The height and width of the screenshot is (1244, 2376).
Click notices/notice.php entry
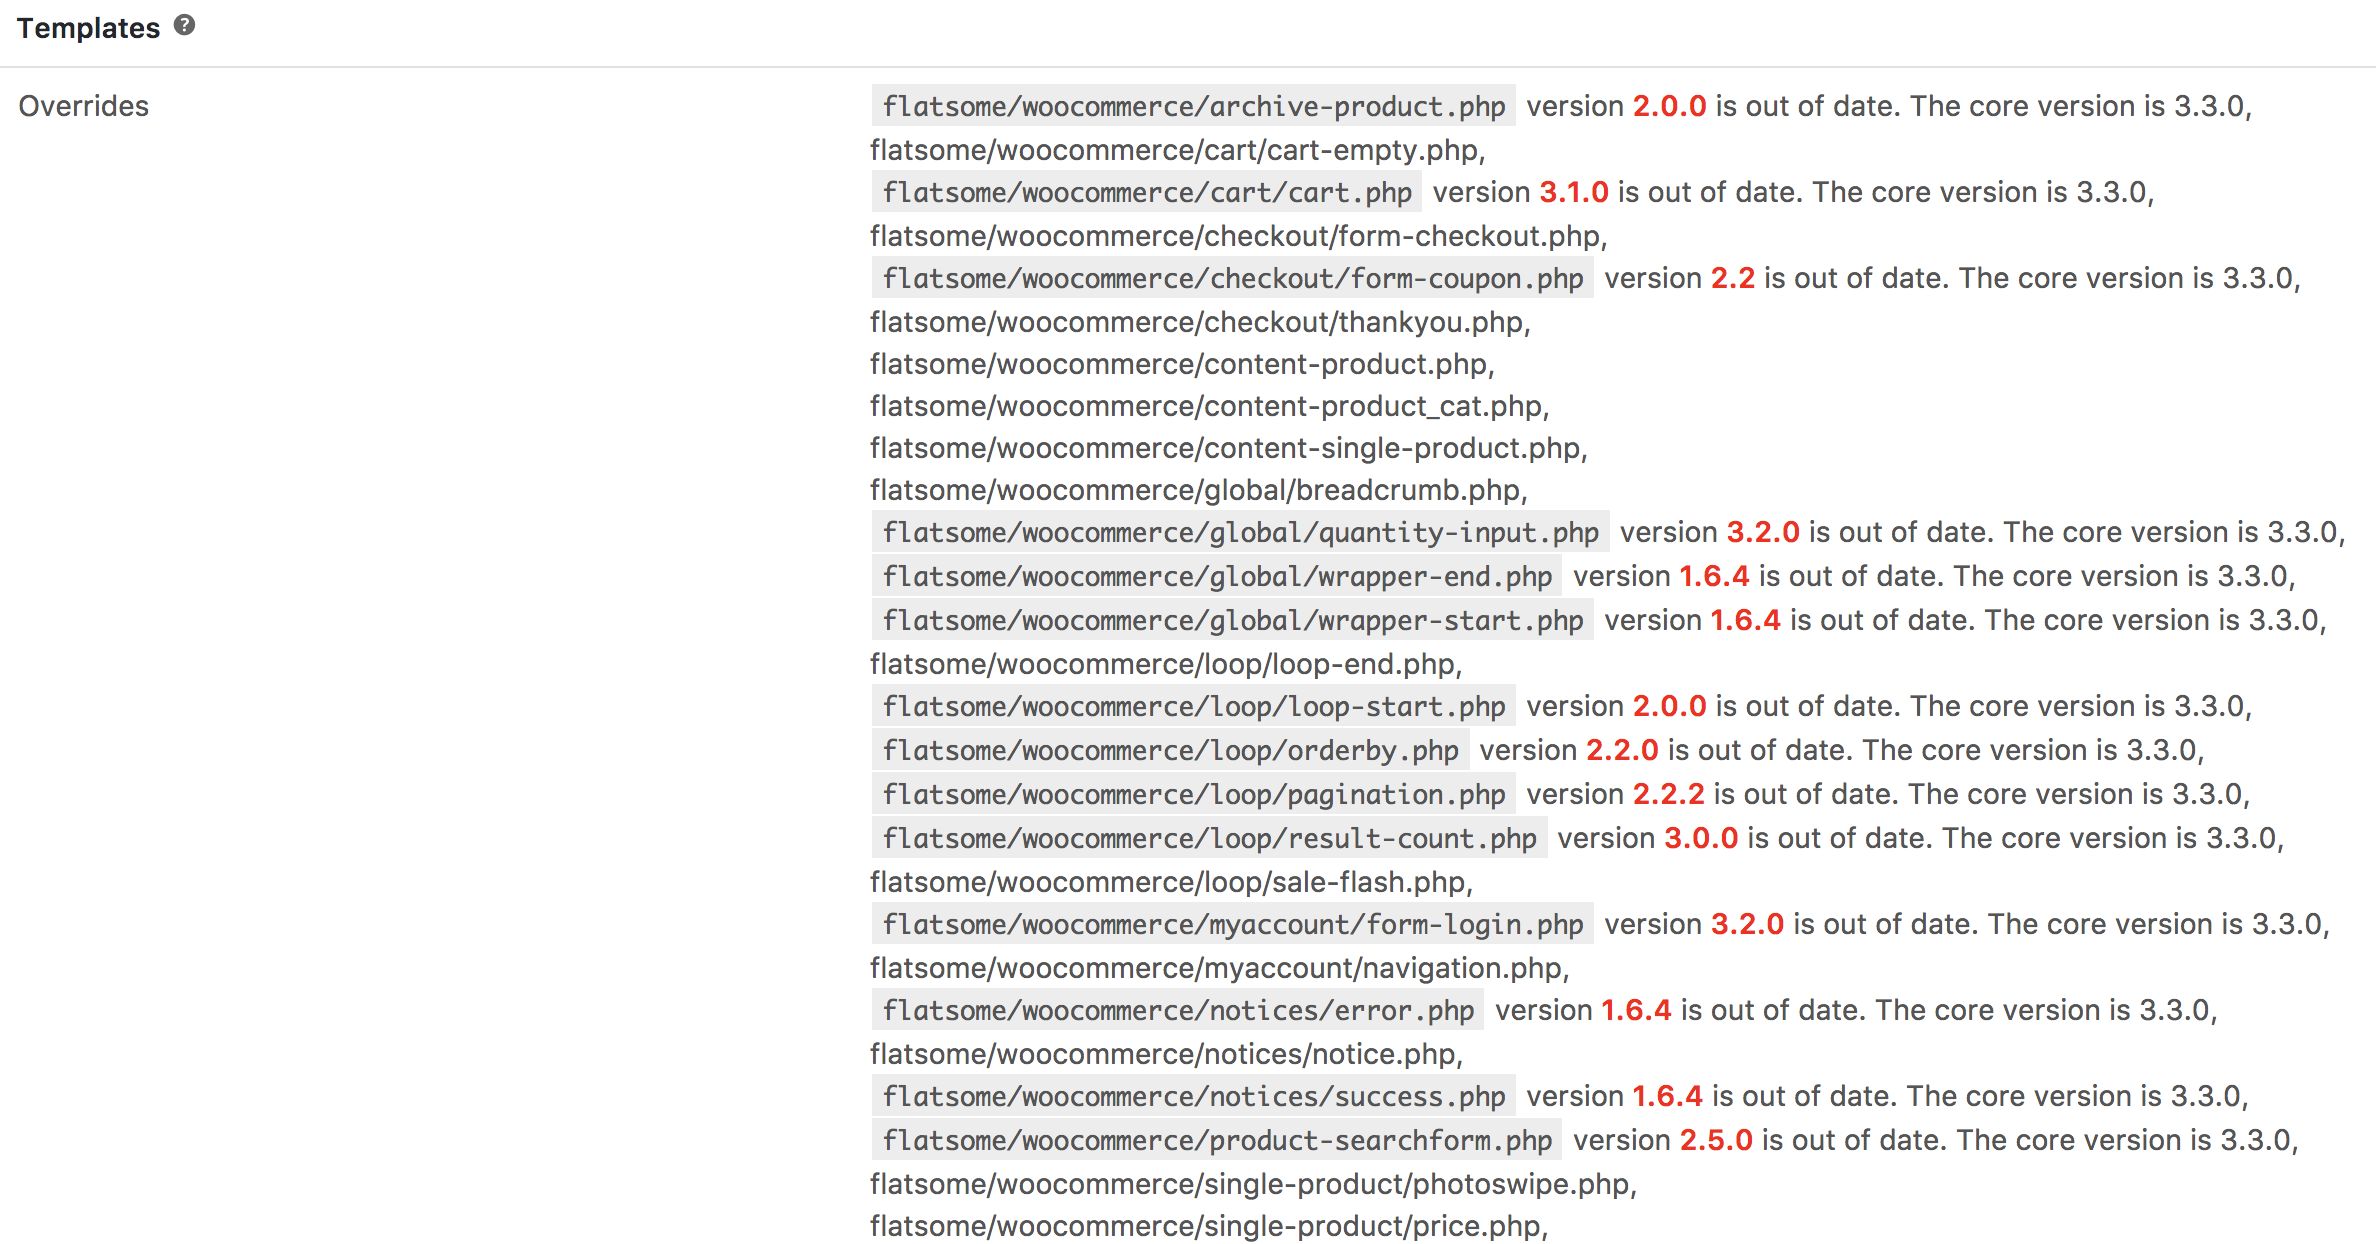pos(1166,1054)
